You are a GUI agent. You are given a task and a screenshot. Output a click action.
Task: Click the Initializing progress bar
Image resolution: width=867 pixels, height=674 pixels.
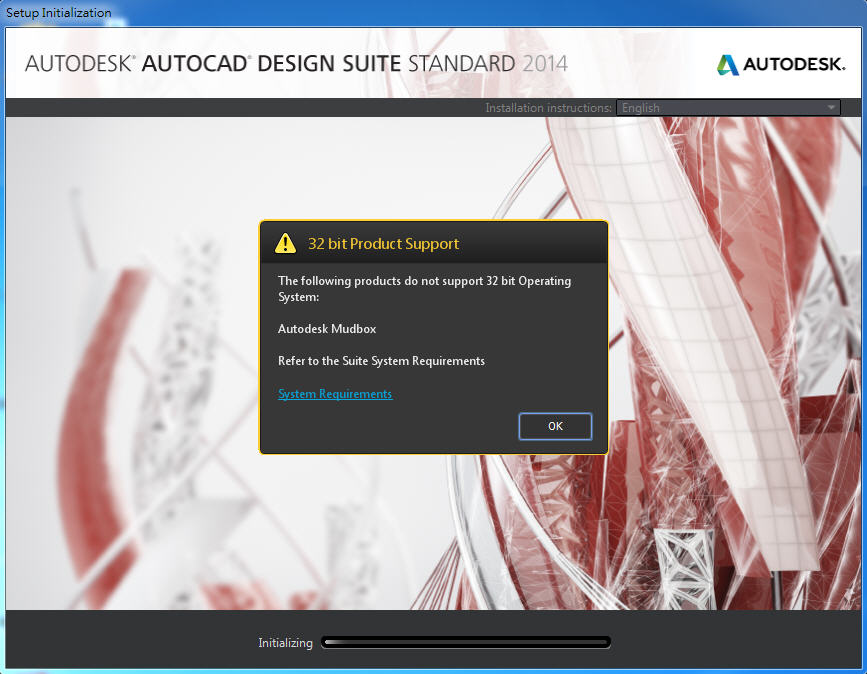[466, 642]
